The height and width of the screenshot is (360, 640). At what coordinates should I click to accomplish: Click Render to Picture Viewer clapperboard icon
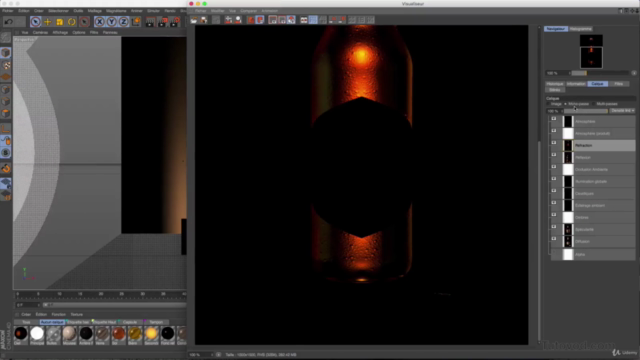pyautogui.click(x=163, y=22)
